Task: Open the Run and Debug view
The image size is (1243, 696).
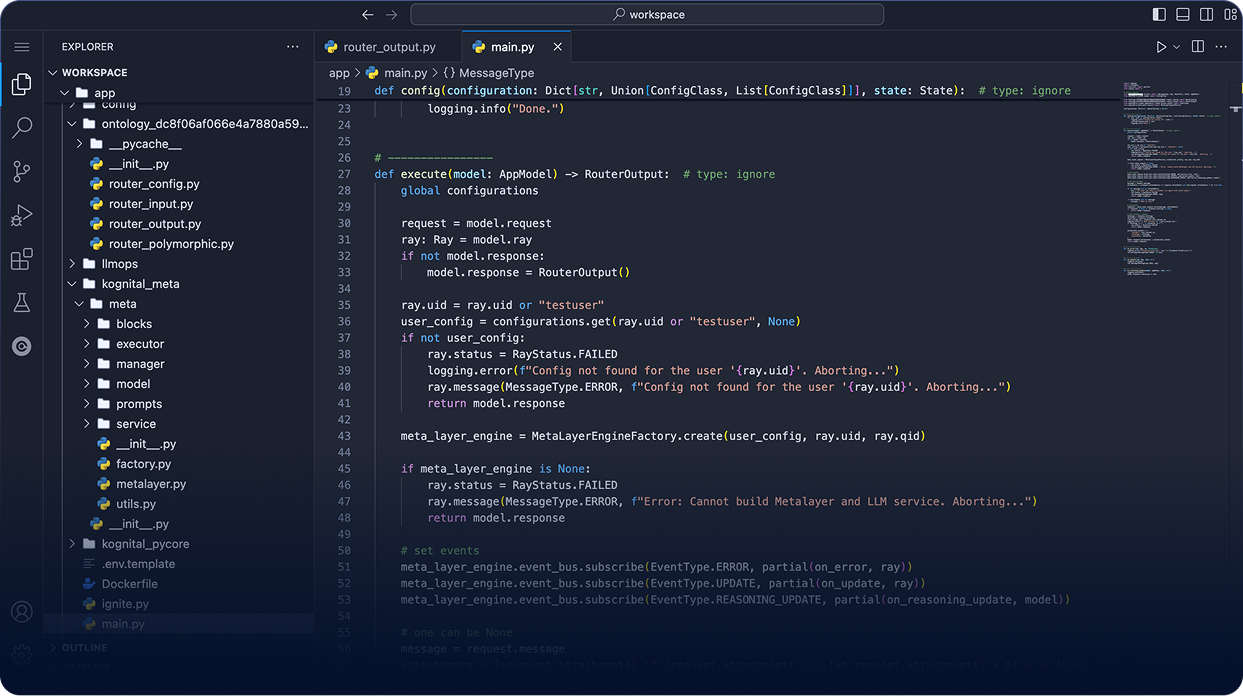Action: point(21,215)
